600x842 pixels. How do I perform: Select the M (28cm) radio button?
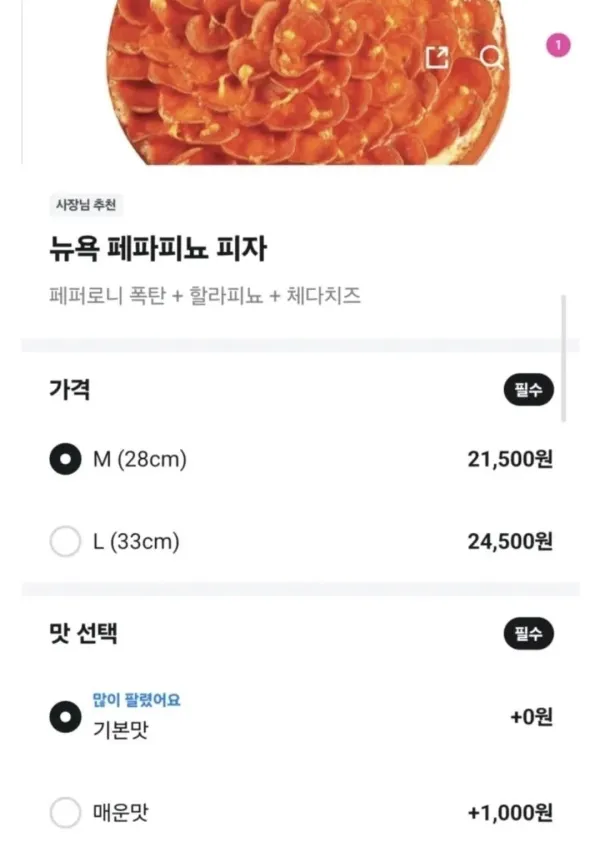pyautogui.click(x=65, y=460)
